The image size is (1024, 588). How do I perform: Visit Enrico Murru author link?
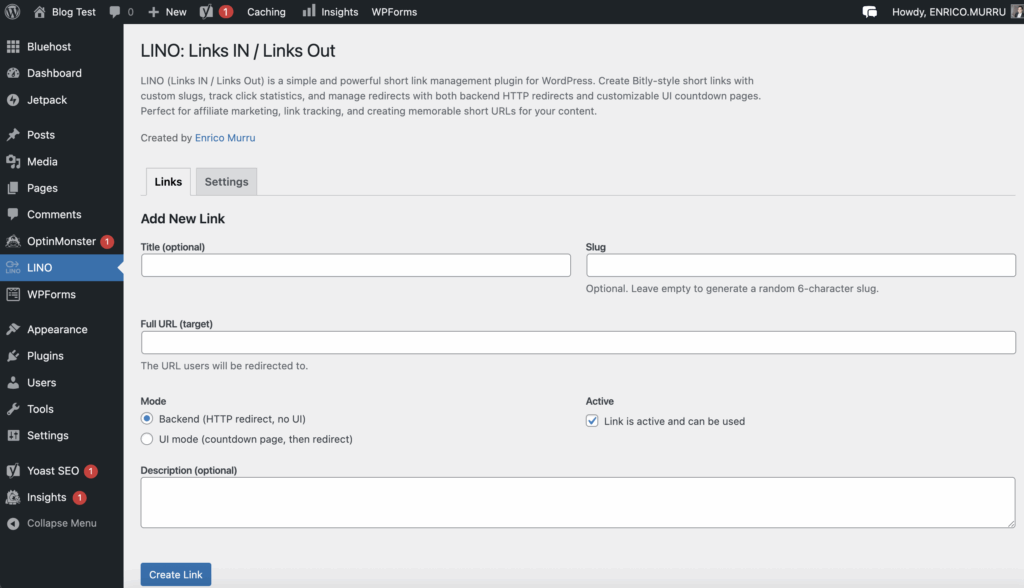pos(224,137)
